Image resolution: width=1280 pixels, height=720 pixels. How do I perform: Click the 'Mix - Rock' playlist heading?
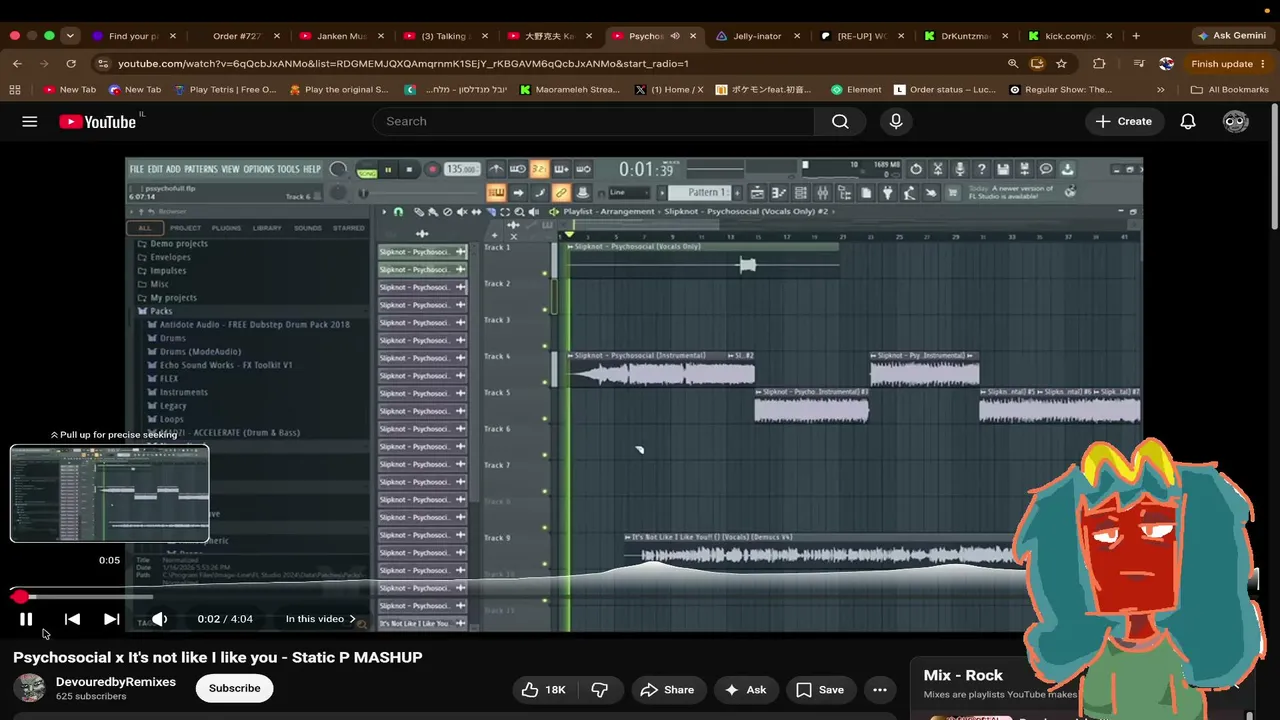pos(963,675)
